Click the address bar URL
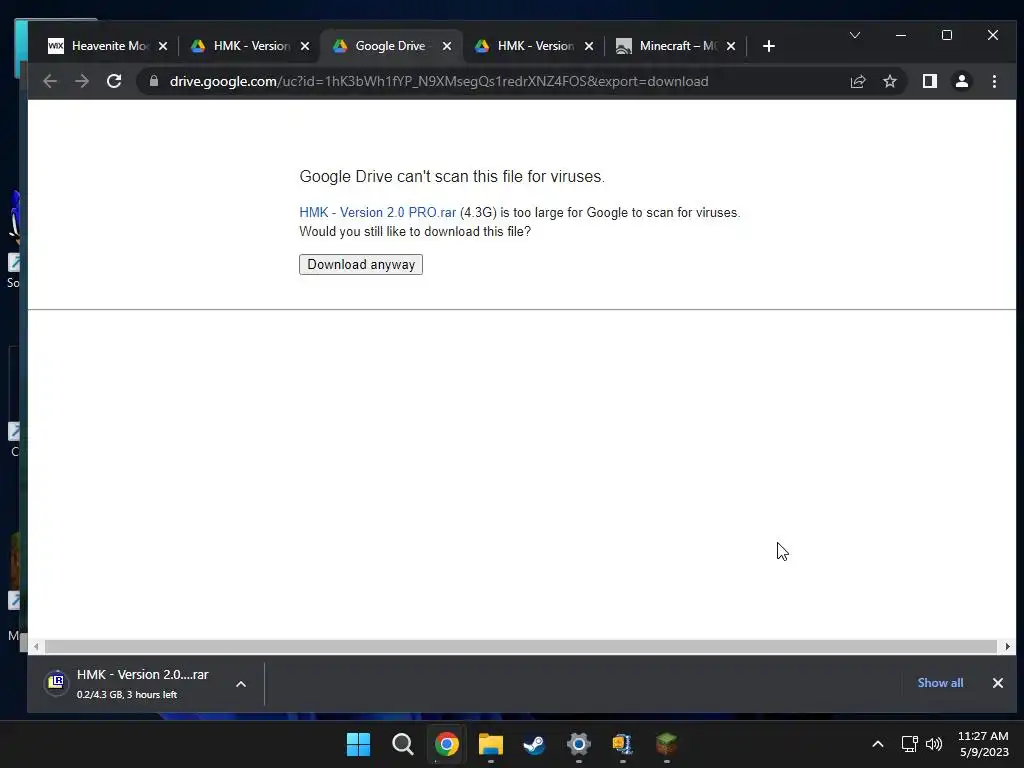 coord(439,81)
